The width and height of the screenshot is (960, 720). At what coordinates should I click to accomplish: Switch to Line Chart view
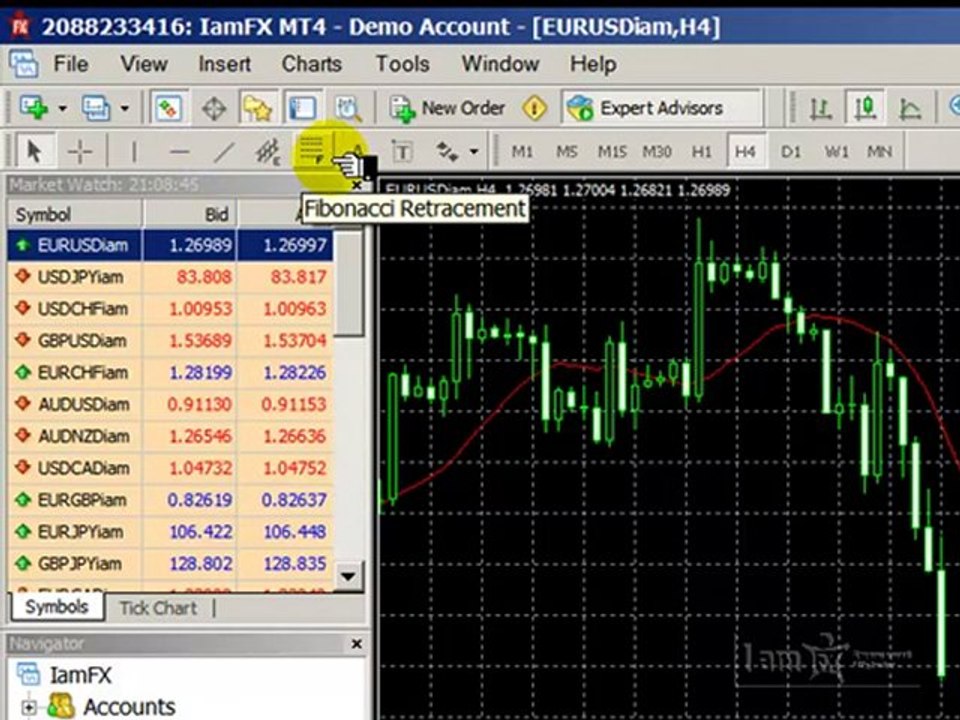pyautogui.click(x=910, y=108)
